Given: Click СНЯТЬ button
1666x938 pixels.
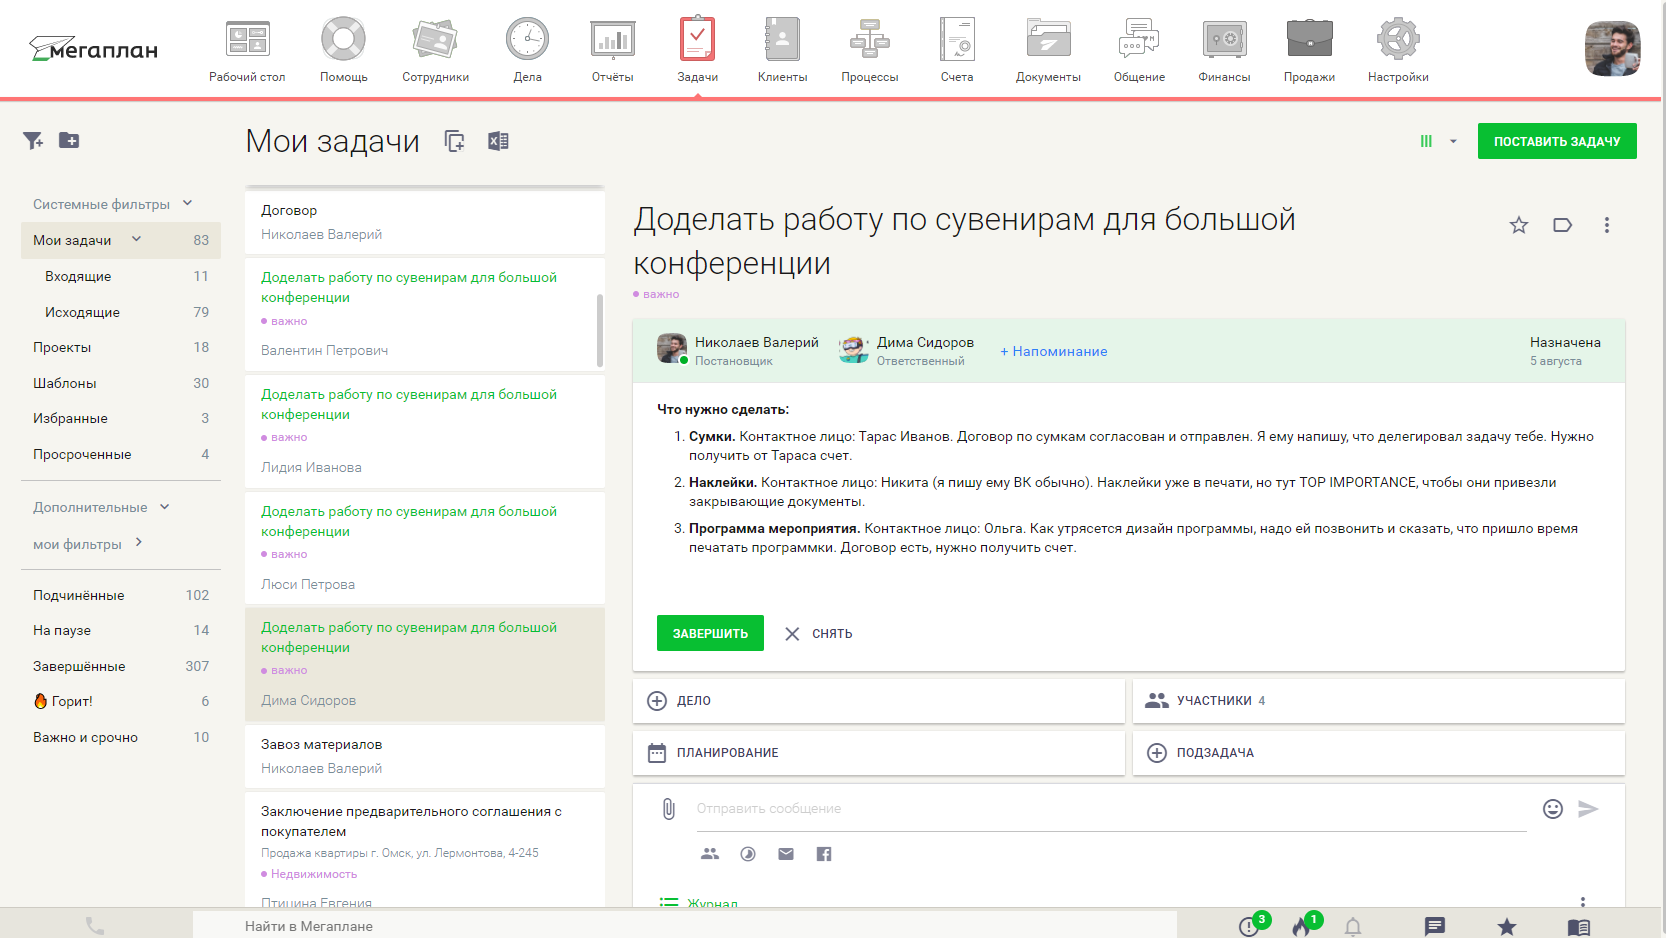Looking at the screenshot, I should click(x=819, y=633).
